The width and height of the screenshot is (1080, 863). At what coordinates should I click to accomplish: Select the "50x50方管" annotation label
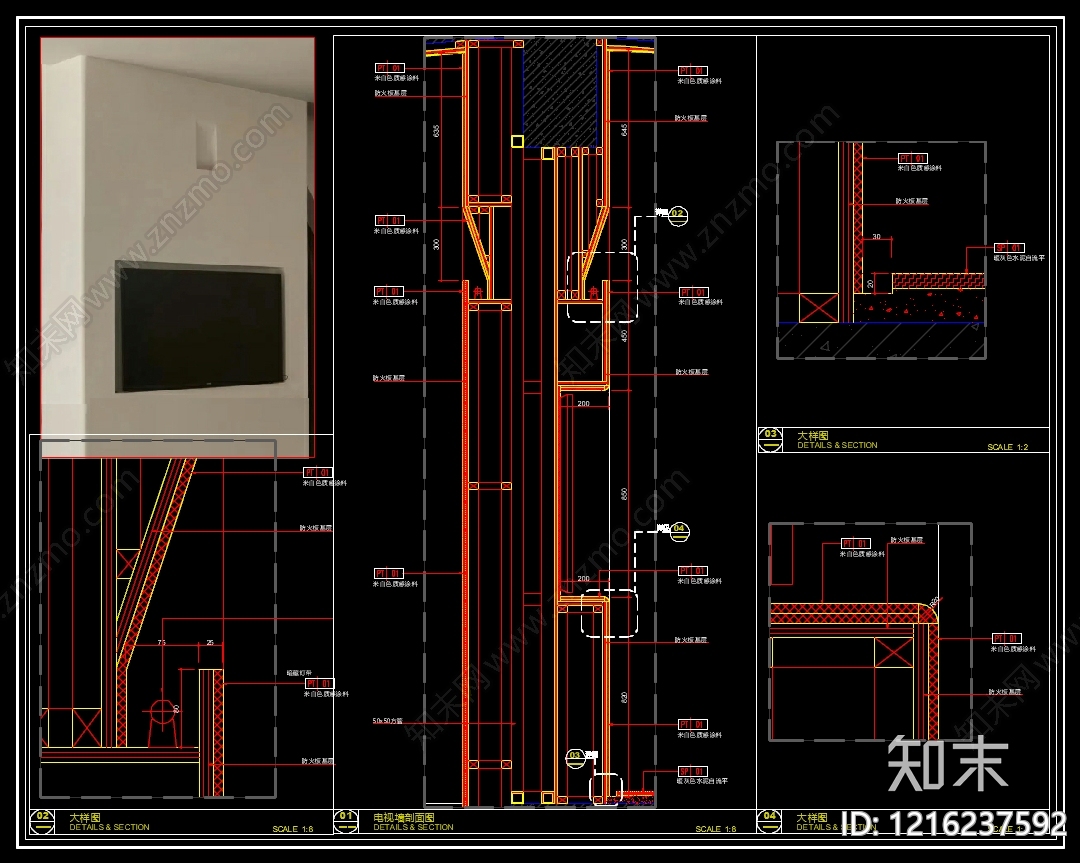387,721
